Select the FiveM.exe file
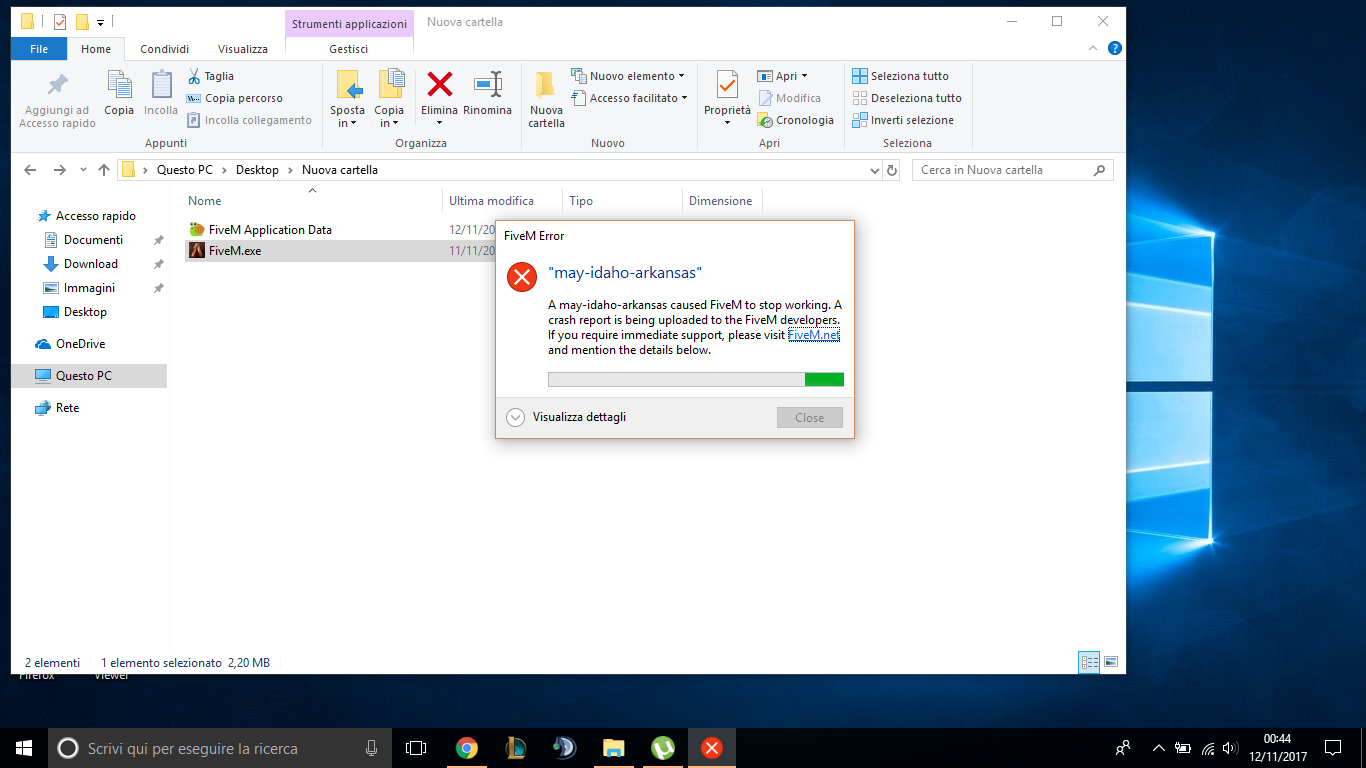The height and width of the screenshot is (768, 1366). [x=235, y=251]
